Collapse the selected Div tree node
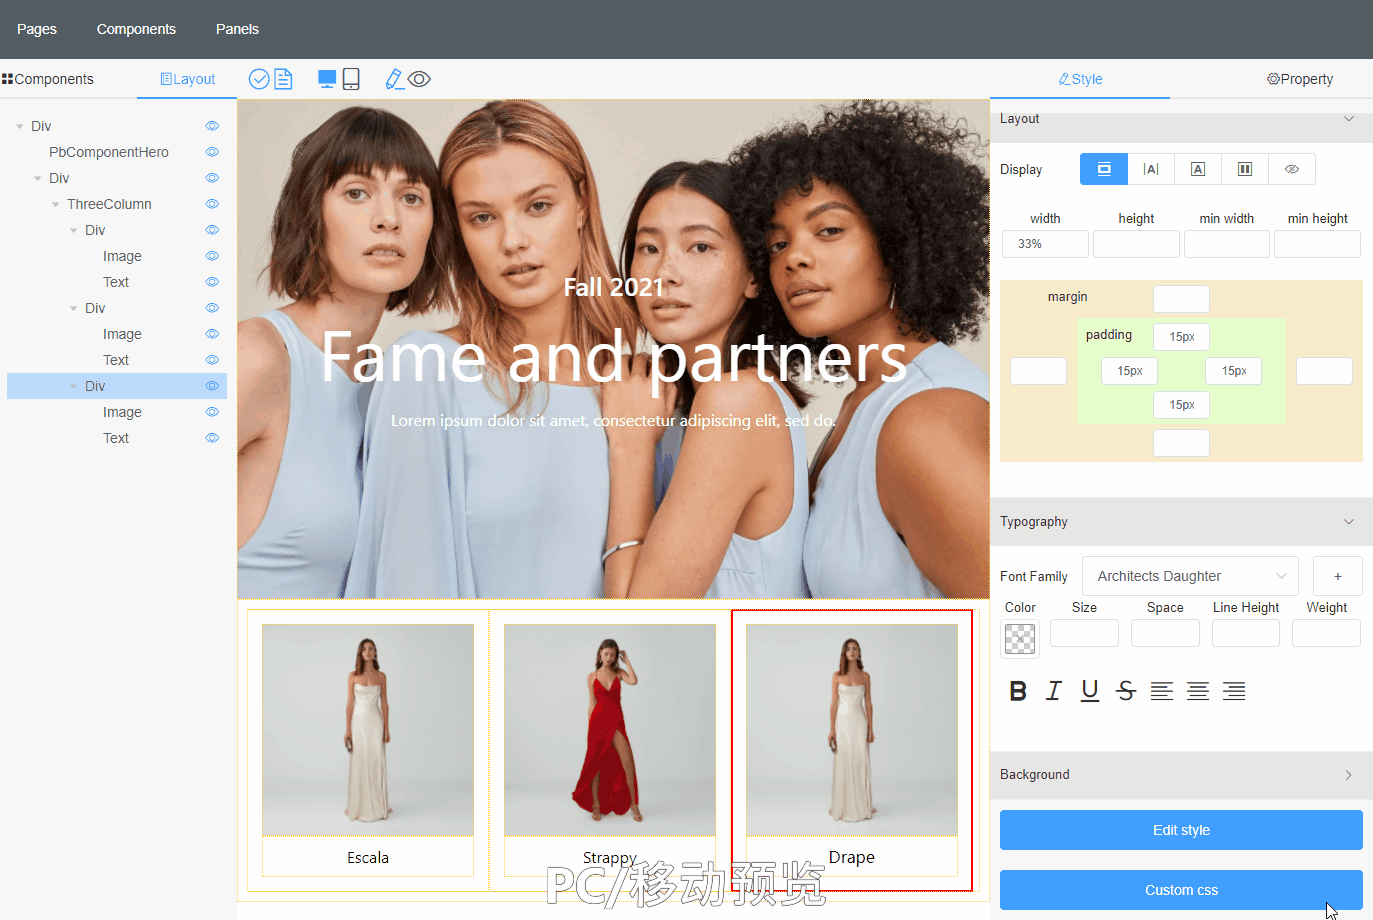Viewport: 1373px width, 920px height. pos(73,386)
